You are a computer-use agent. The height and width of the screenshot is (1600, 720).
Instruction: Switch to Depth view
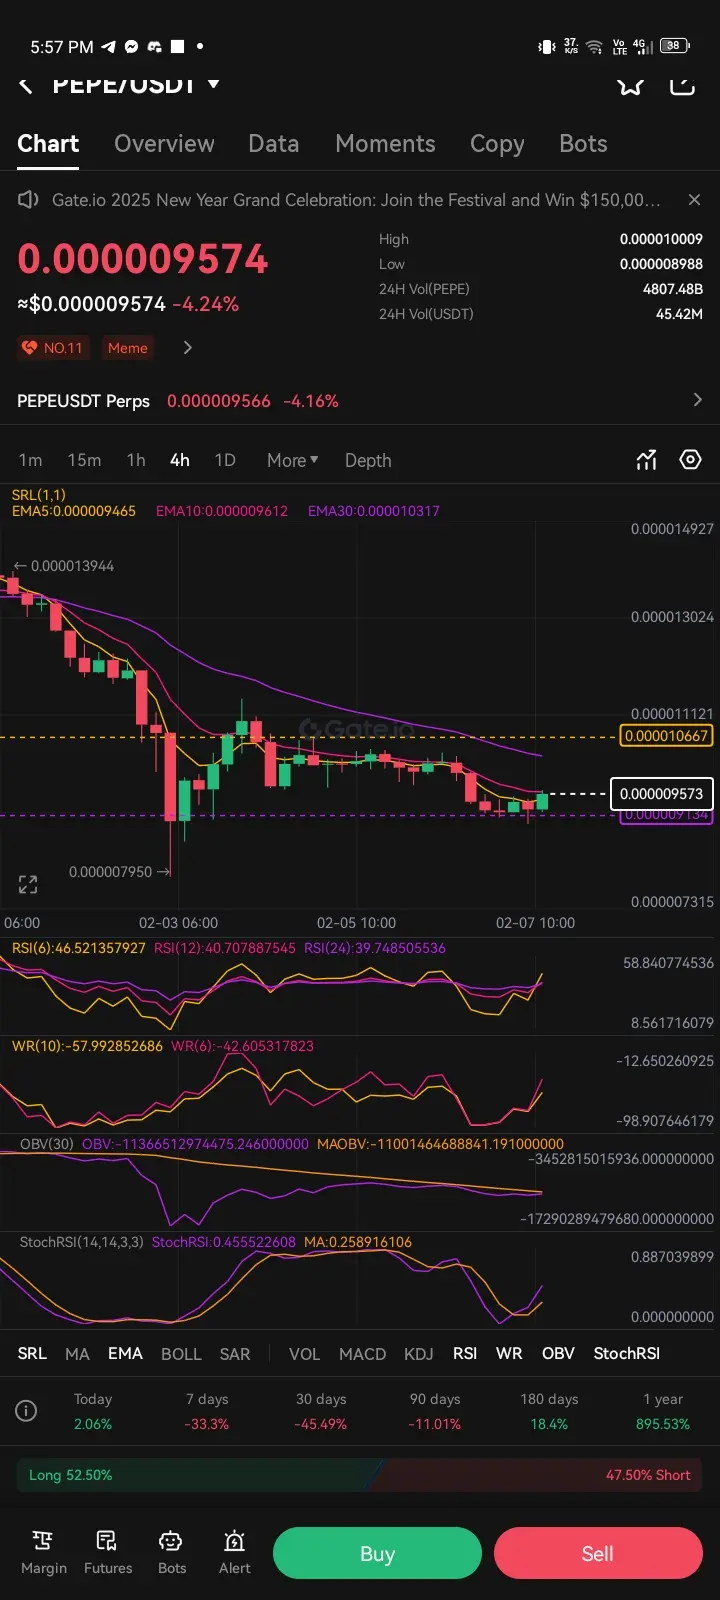tap(368, 460)
